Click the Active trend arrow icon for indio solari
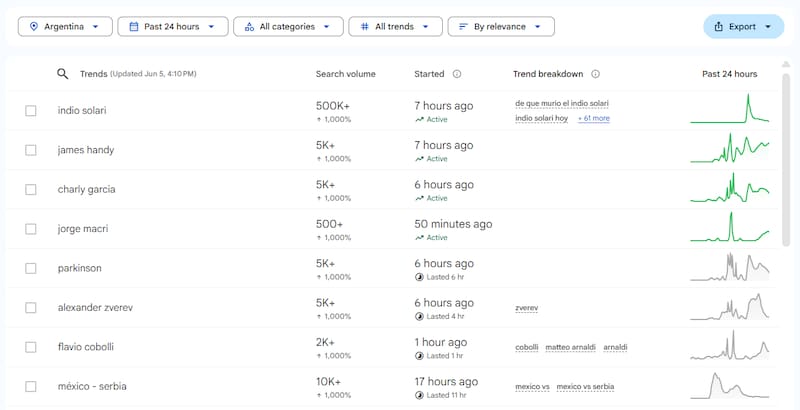The height and width of the screenshot is (410, 800). click(419, 119)
